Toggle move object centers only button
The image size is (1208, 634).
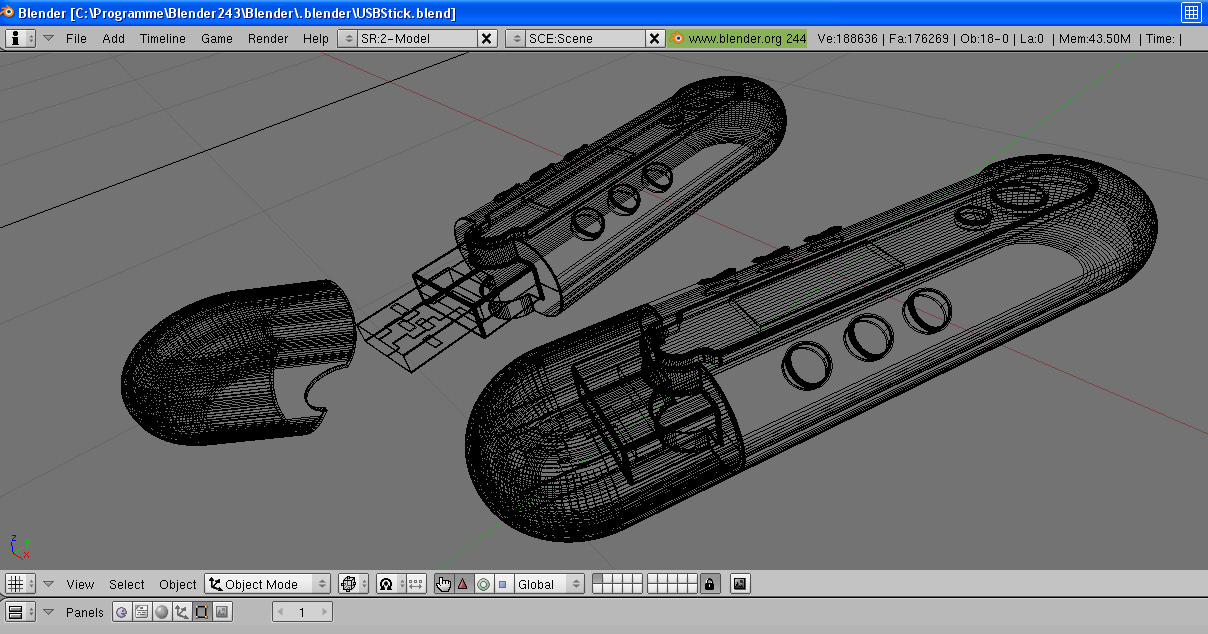[x=416, y=584]
